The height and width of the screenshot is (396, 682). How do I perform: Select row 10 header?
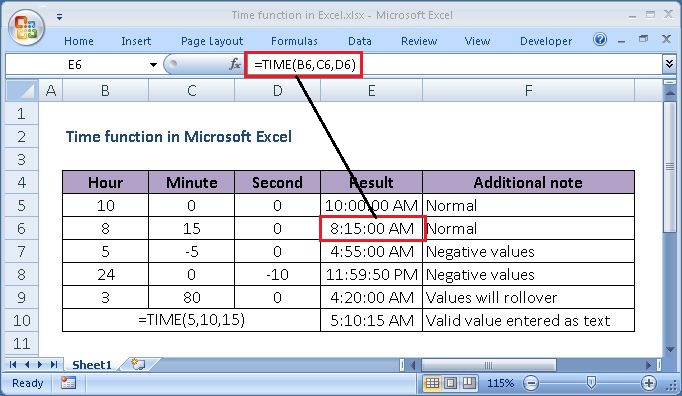tap(21, 320)
